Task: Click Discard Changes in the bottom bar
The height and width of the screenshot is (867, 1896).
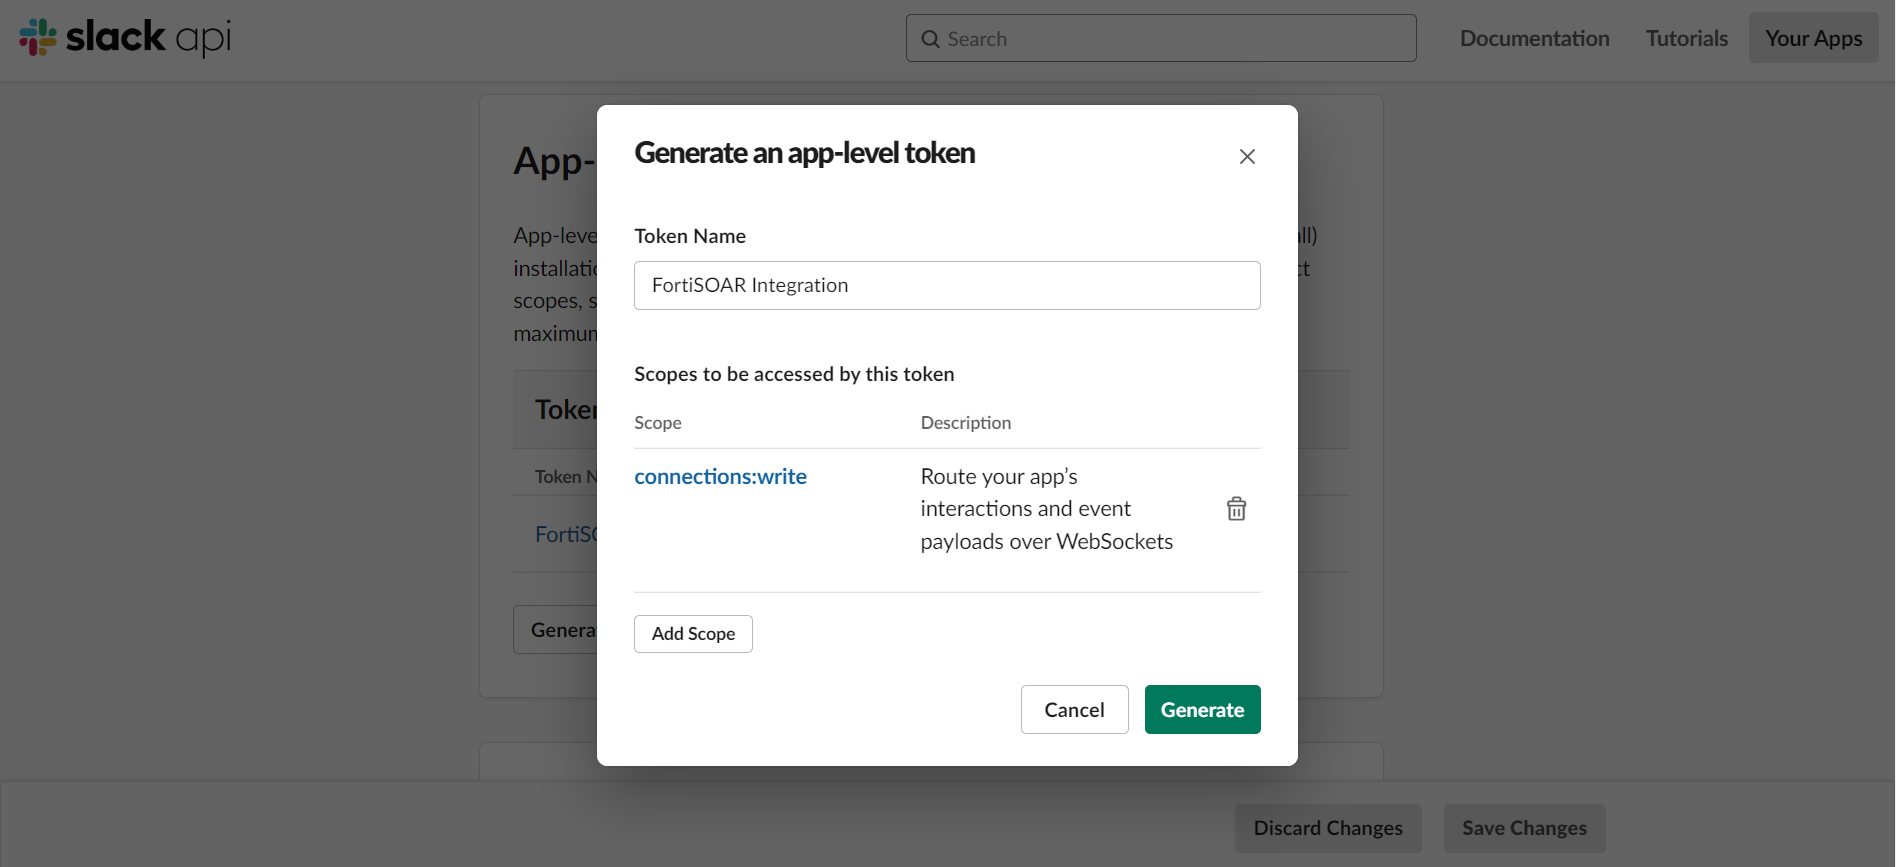Action: pos(1327,828)
